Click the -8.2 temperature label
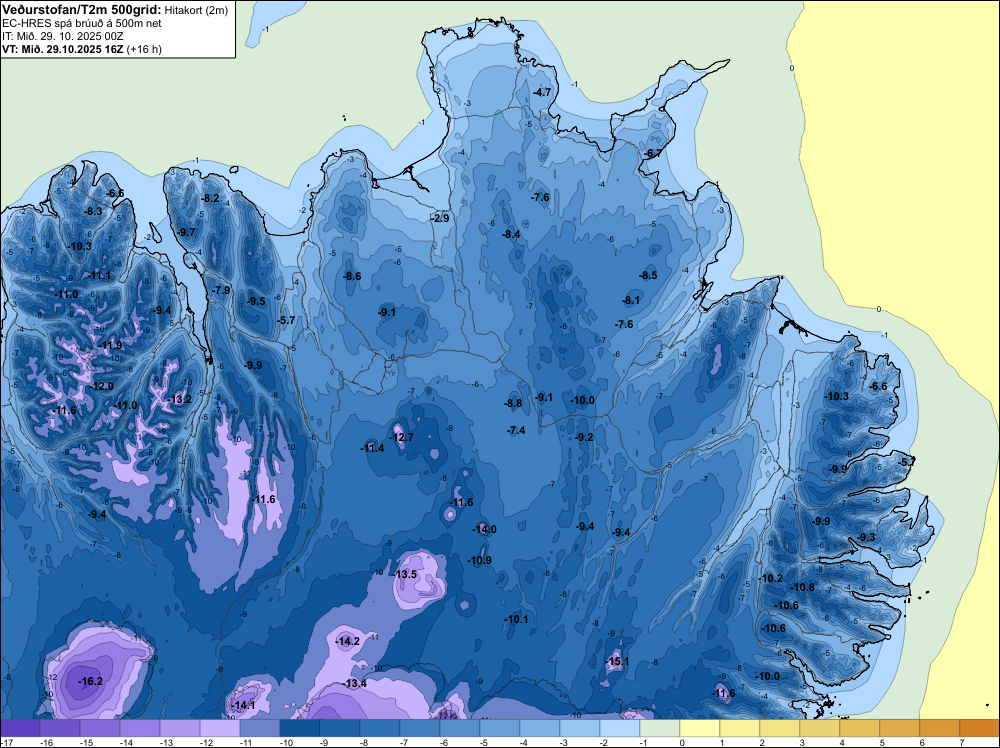The image size is (1000, 748). coord(210,198)
